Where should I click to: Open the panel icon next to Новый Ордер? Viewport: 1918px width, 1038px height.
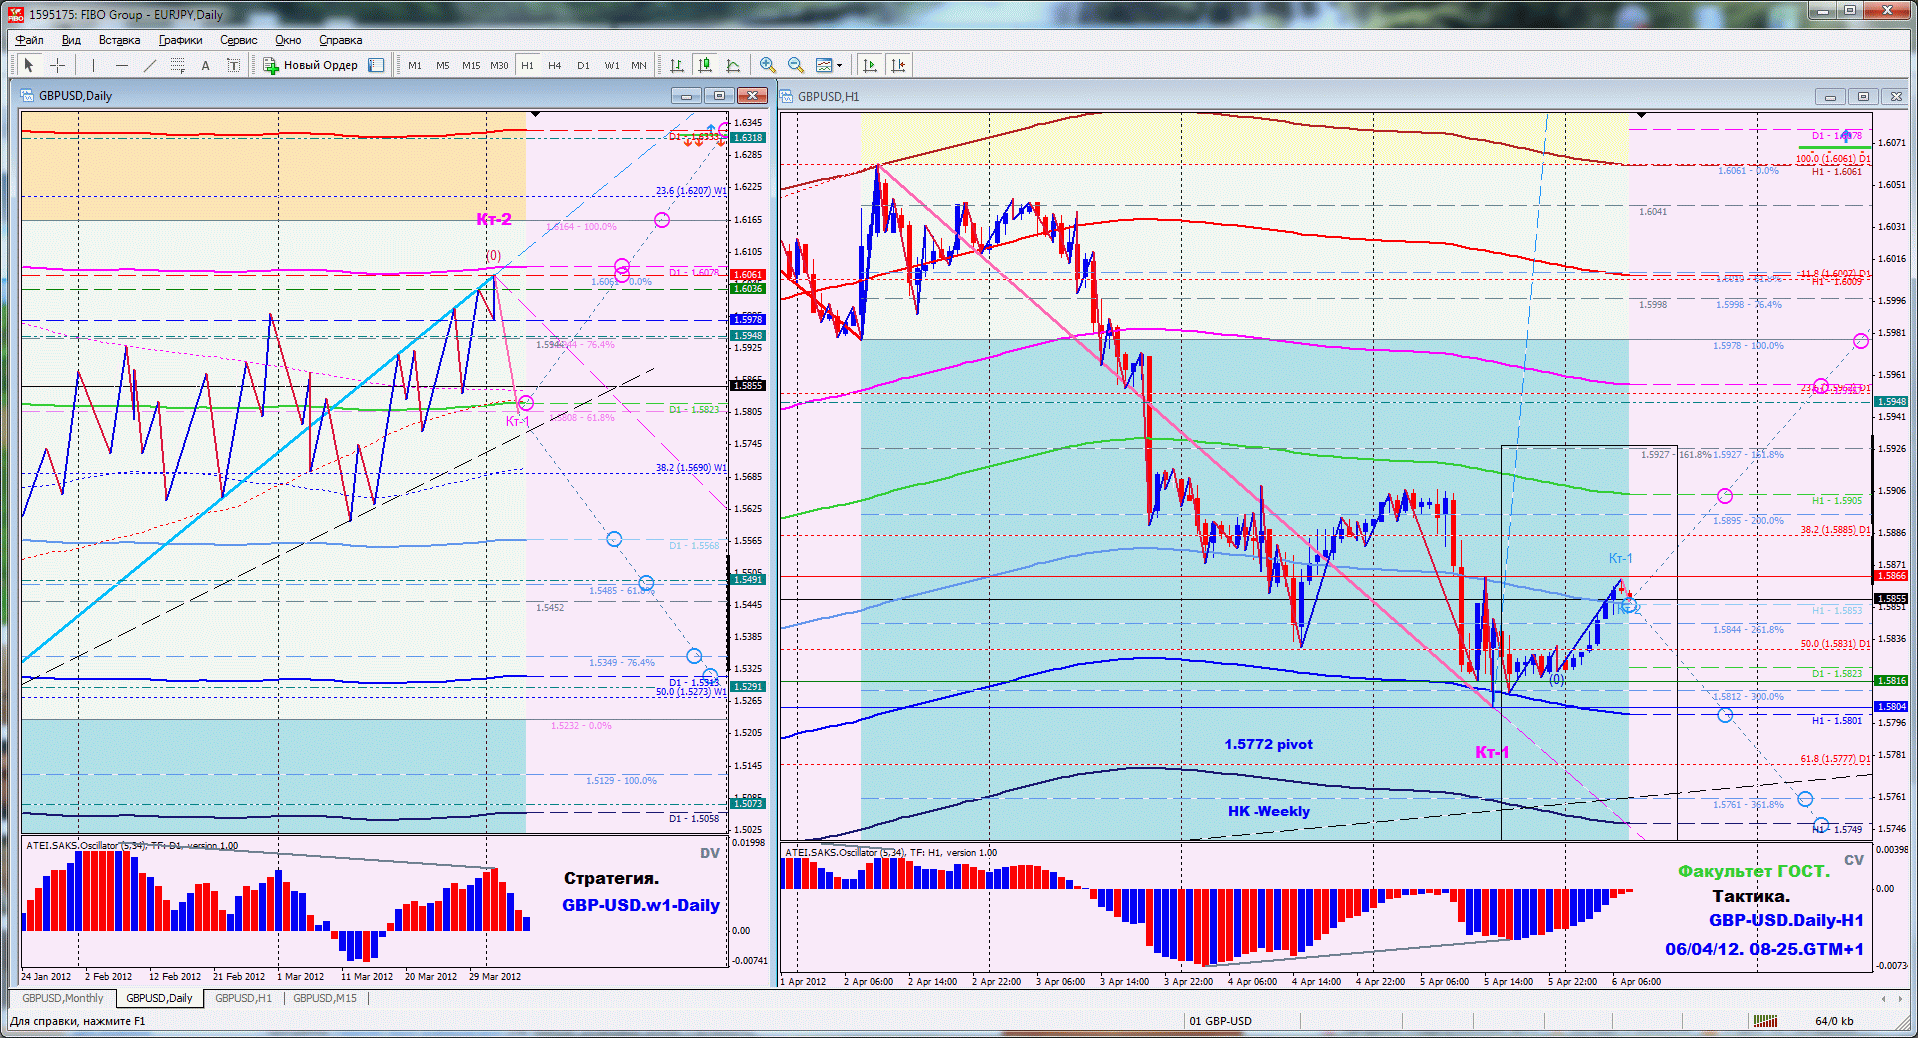(x=376, y=65)
